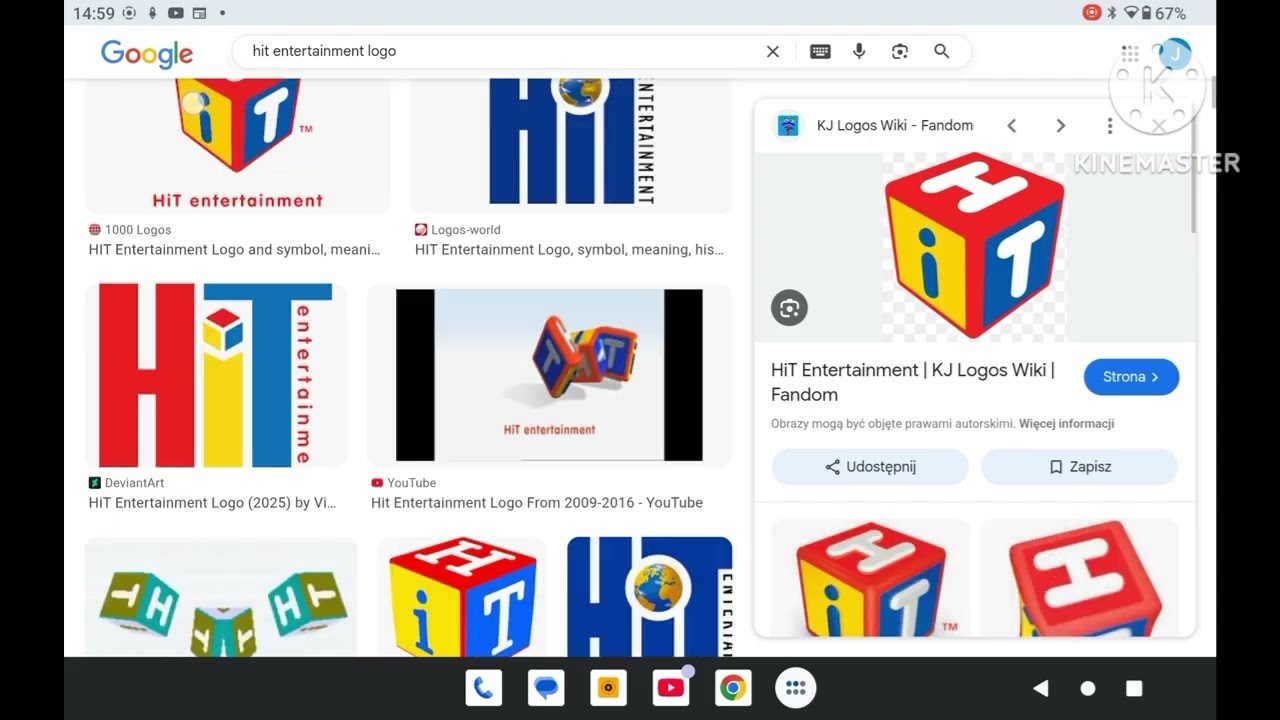Screen dimensions: 1280x720
Task: Open the three-dot options in image panel
Action: click(x=1109, y=126)
